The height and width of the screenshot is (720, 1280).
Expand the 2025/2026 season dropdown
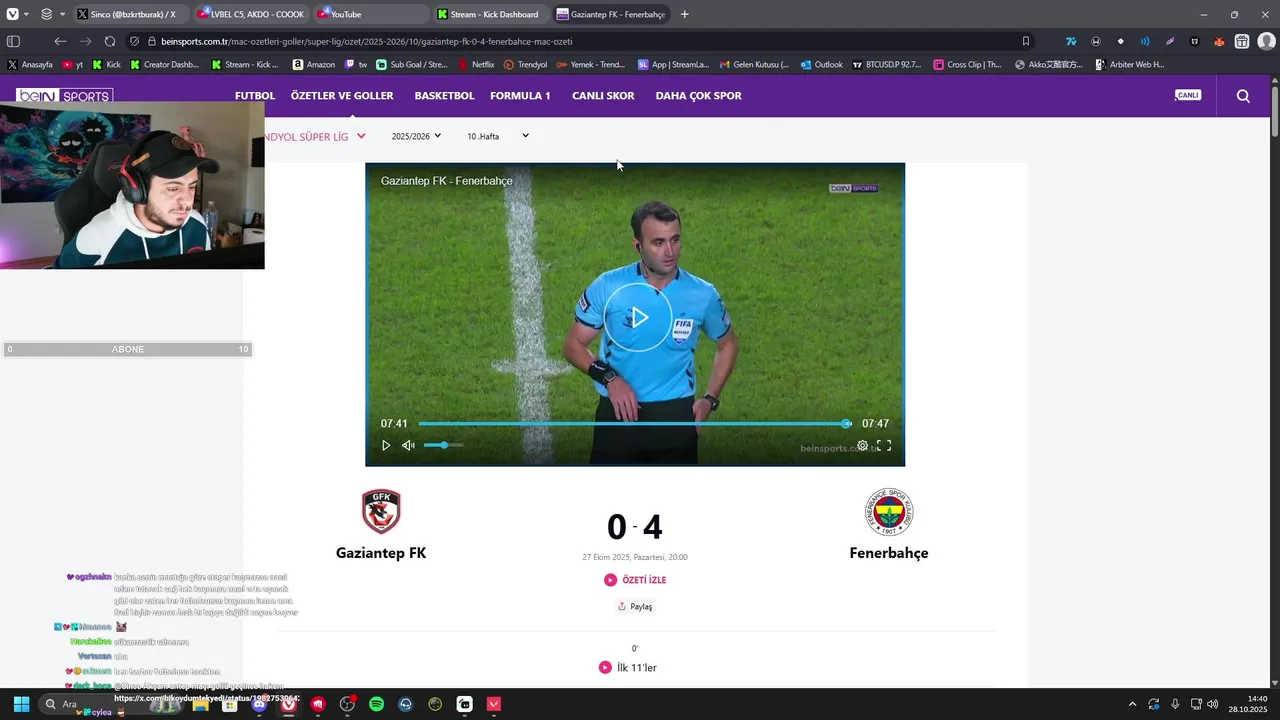pos(416,136)
